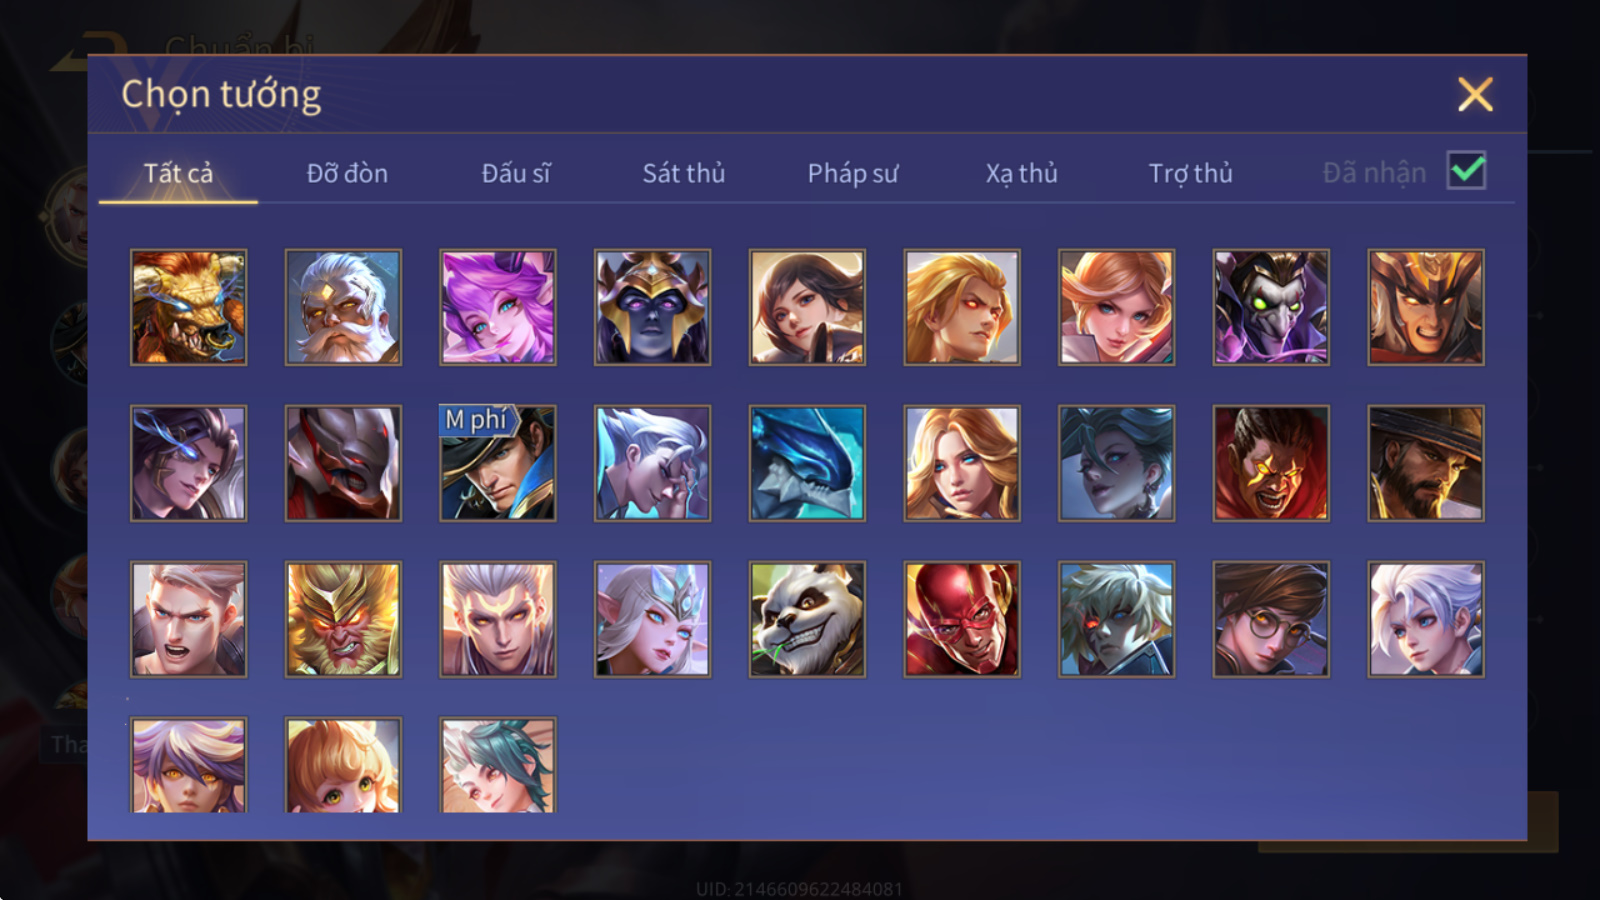This screenshot has height=900, width=1600.
Task: Toggle the 'Đã nhận' checkbox
Action: coord(1467,171)
